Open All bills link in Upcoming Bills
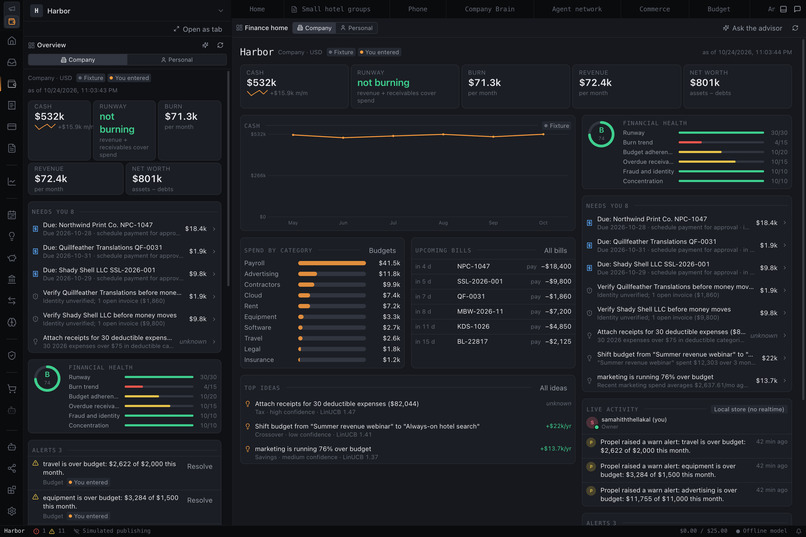 555,251
